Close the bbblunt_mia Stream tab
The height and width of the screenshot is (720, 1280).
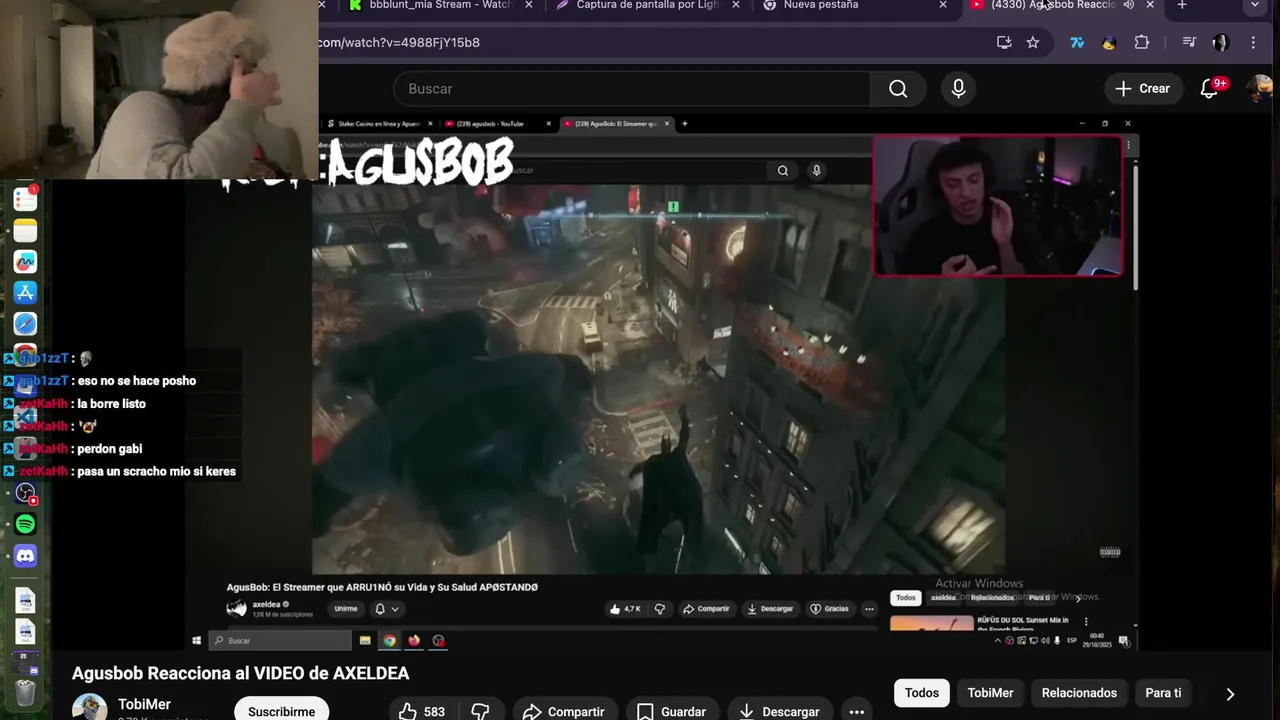[529, 5]
